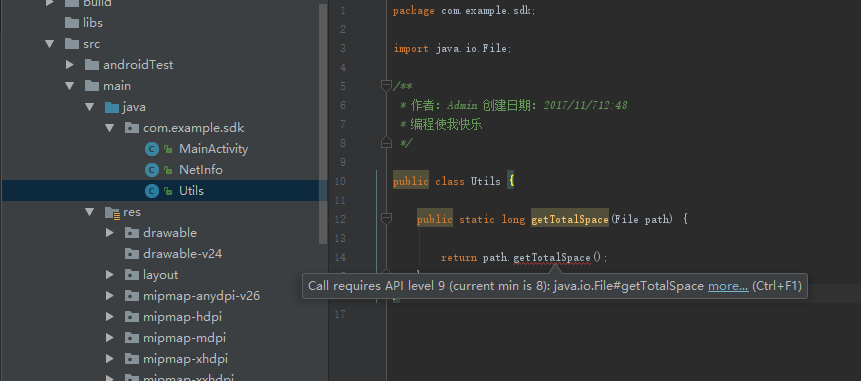Expand the layout folder arrow
Screen dimensions: 861x381
click(110, 274)
